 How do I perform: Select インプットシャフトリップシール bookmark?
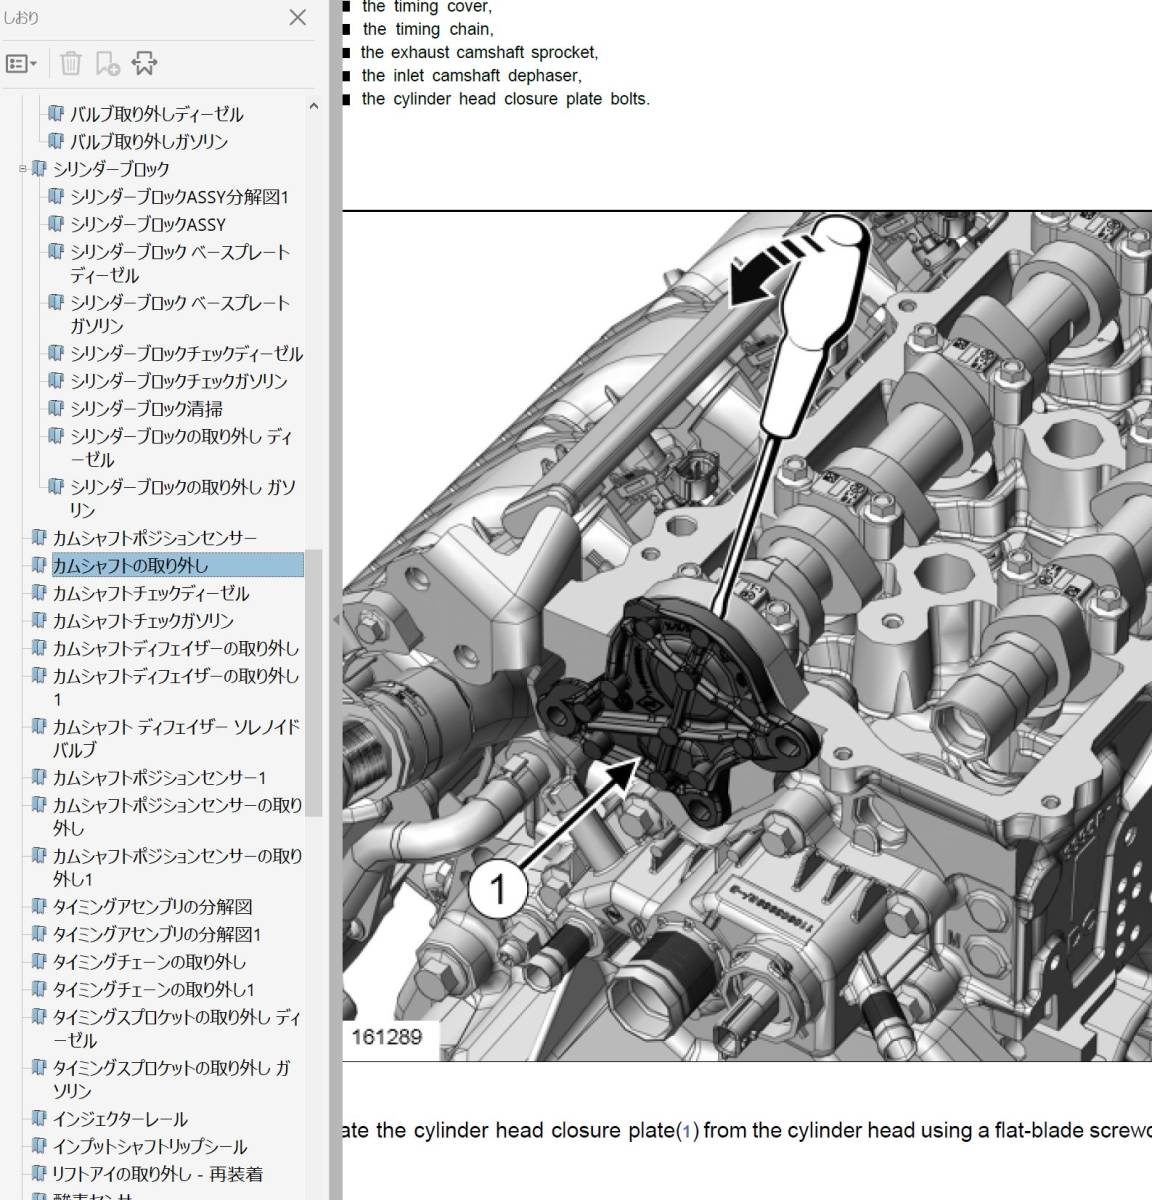[x=149, y=1146]
